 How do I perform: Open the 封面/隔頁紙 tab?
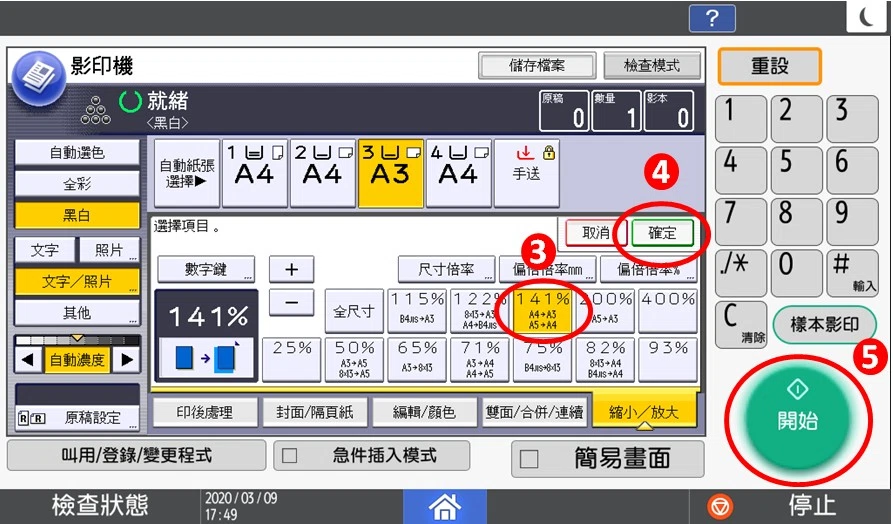pos(314,412)
